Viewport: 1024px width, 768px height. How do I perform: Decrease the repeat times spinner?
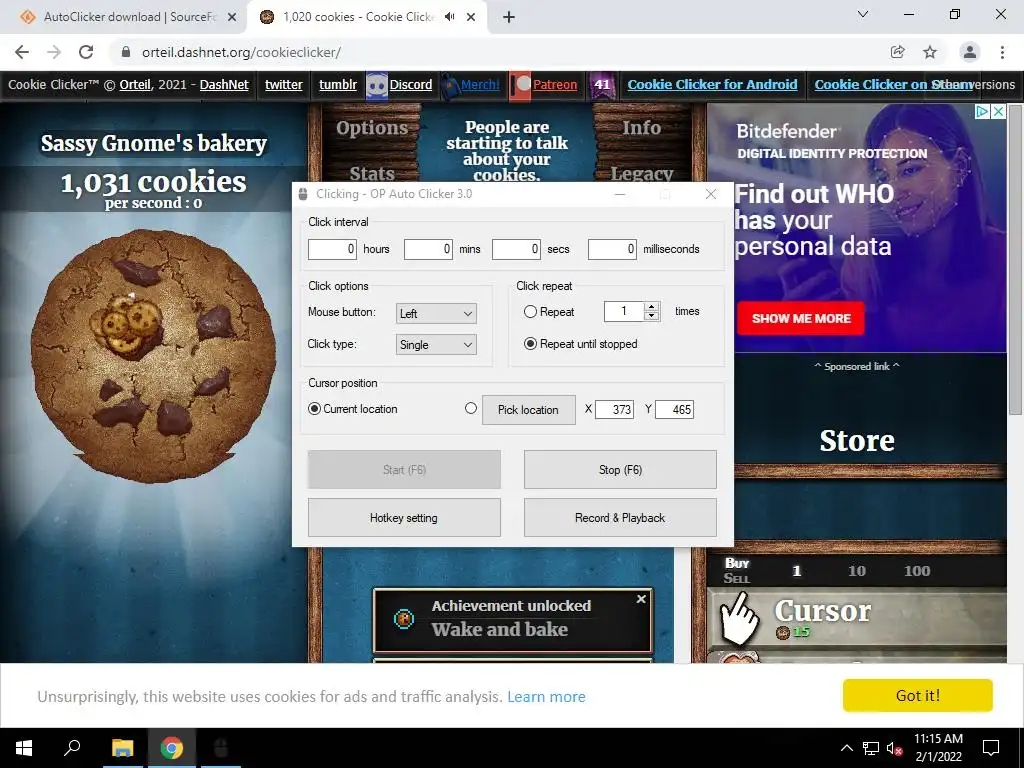[651, 316]
